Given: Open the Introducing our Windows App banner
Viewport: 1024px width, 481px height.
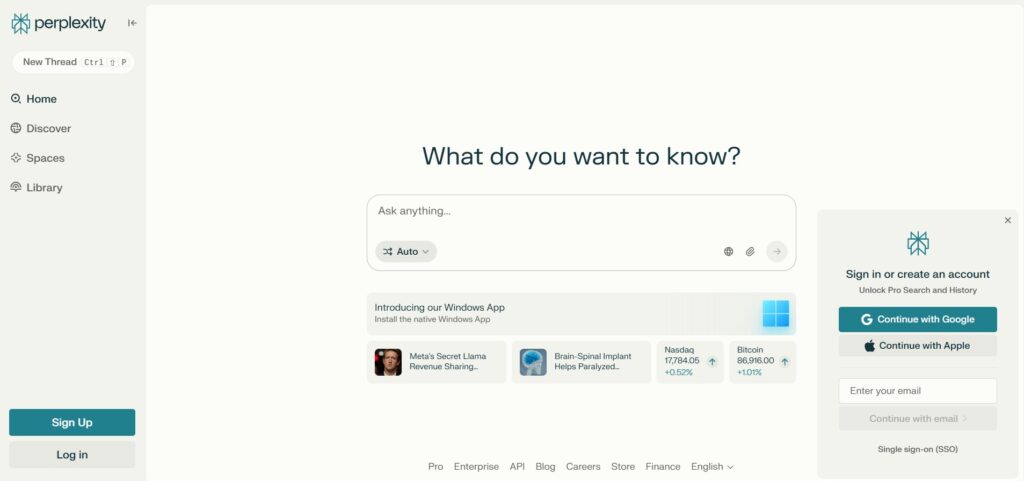Looking at the screenshot, I should [x=581, y=313].
